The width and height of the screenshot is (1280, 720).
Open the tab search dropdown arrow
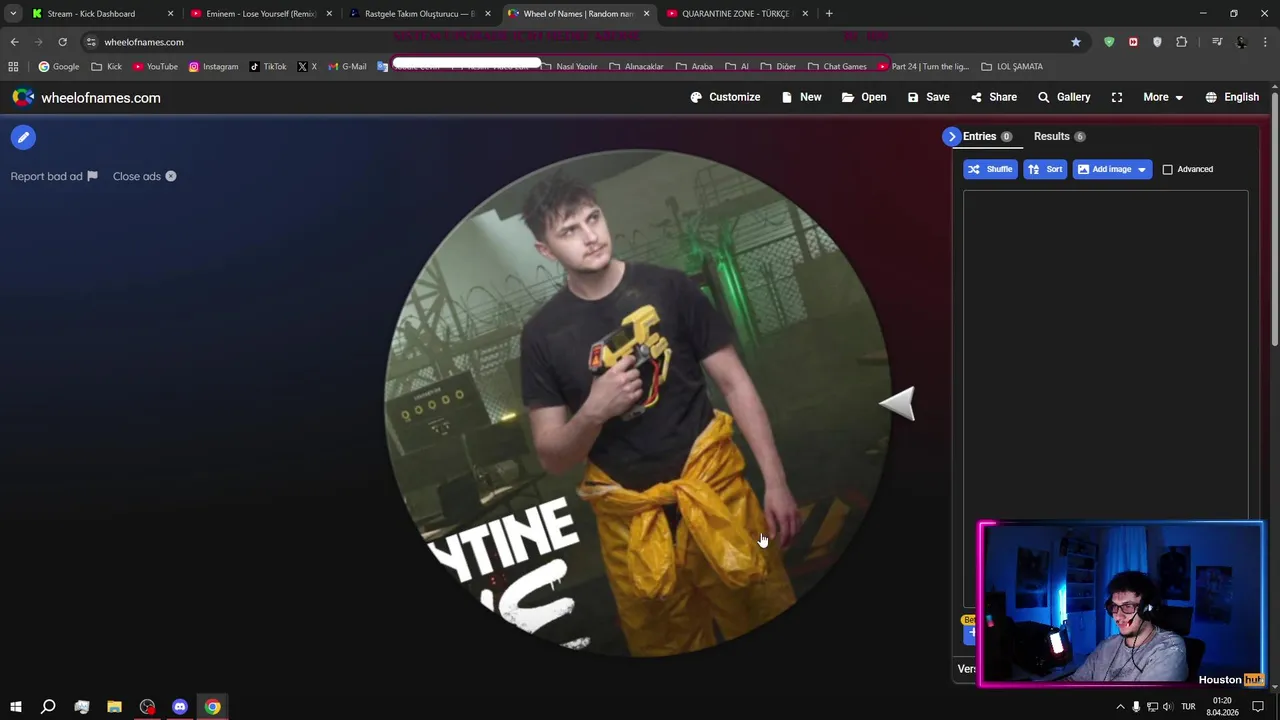[x=13, y=14]
